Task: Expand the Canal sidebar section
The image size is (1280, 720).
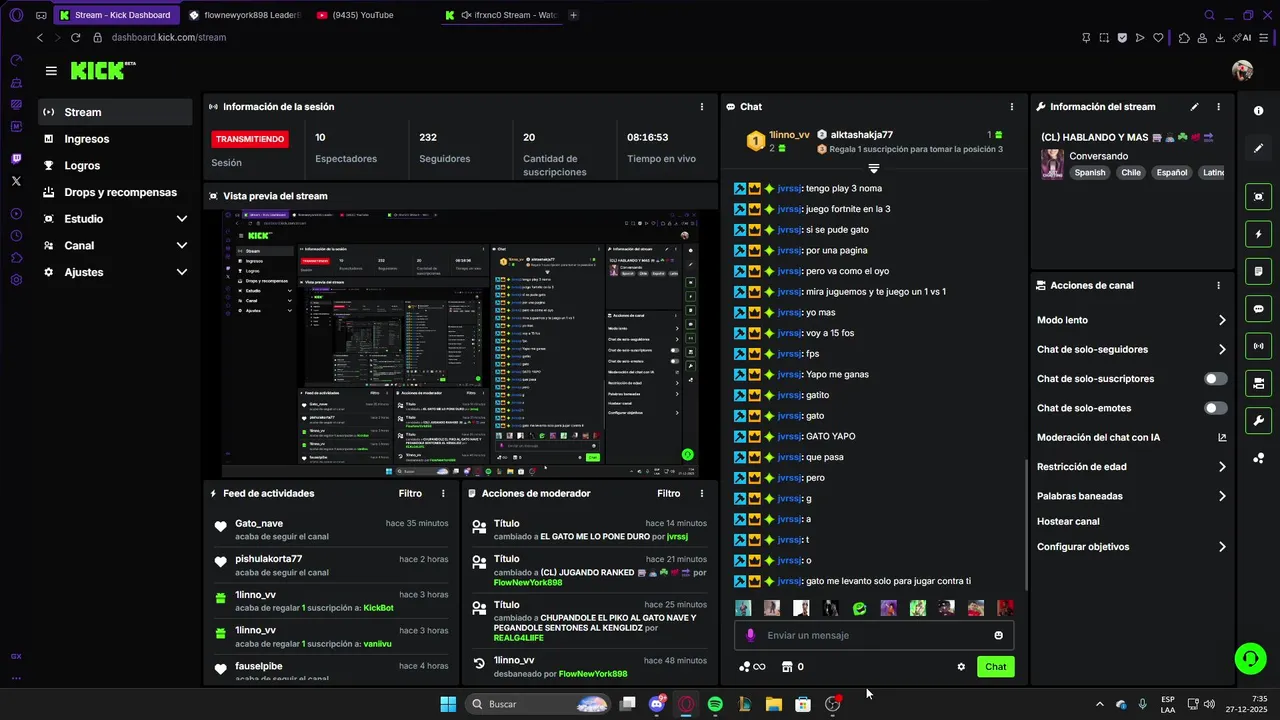Action: (115, 245)
